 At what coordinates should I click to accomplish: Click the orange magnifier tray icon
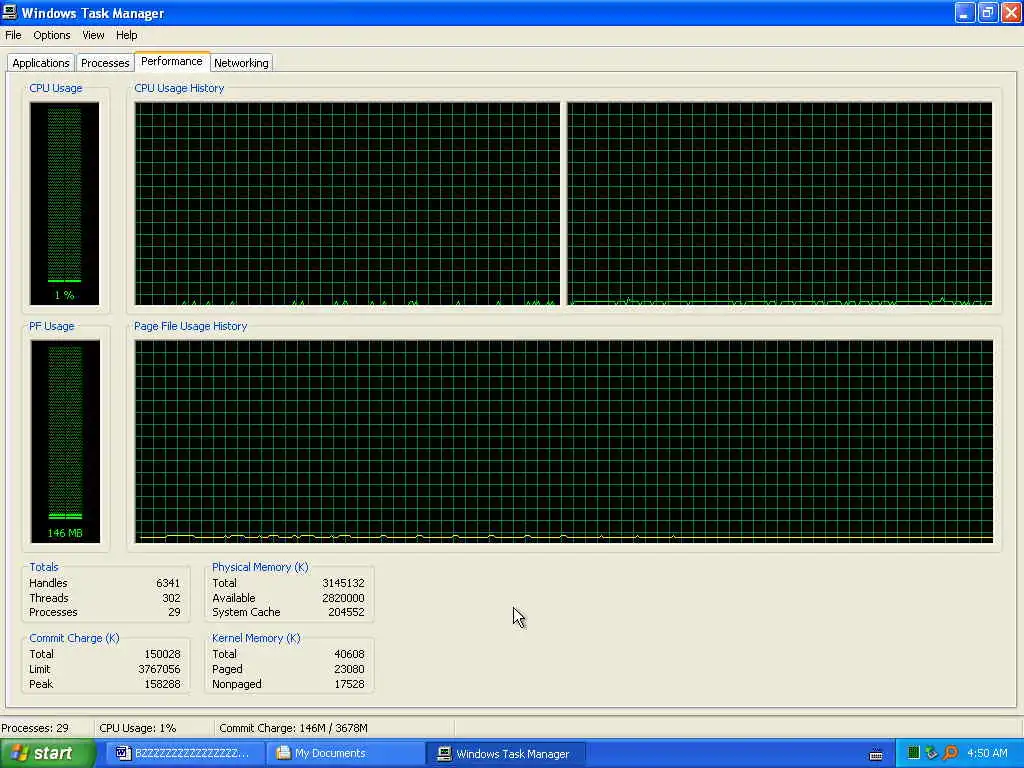950,753
